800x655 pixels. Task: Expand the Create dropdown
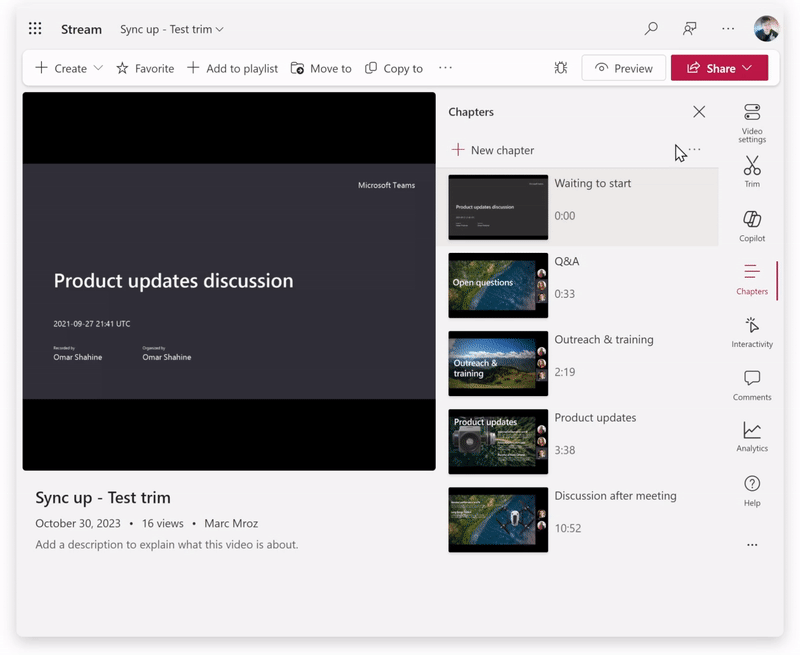click(69, 68)
